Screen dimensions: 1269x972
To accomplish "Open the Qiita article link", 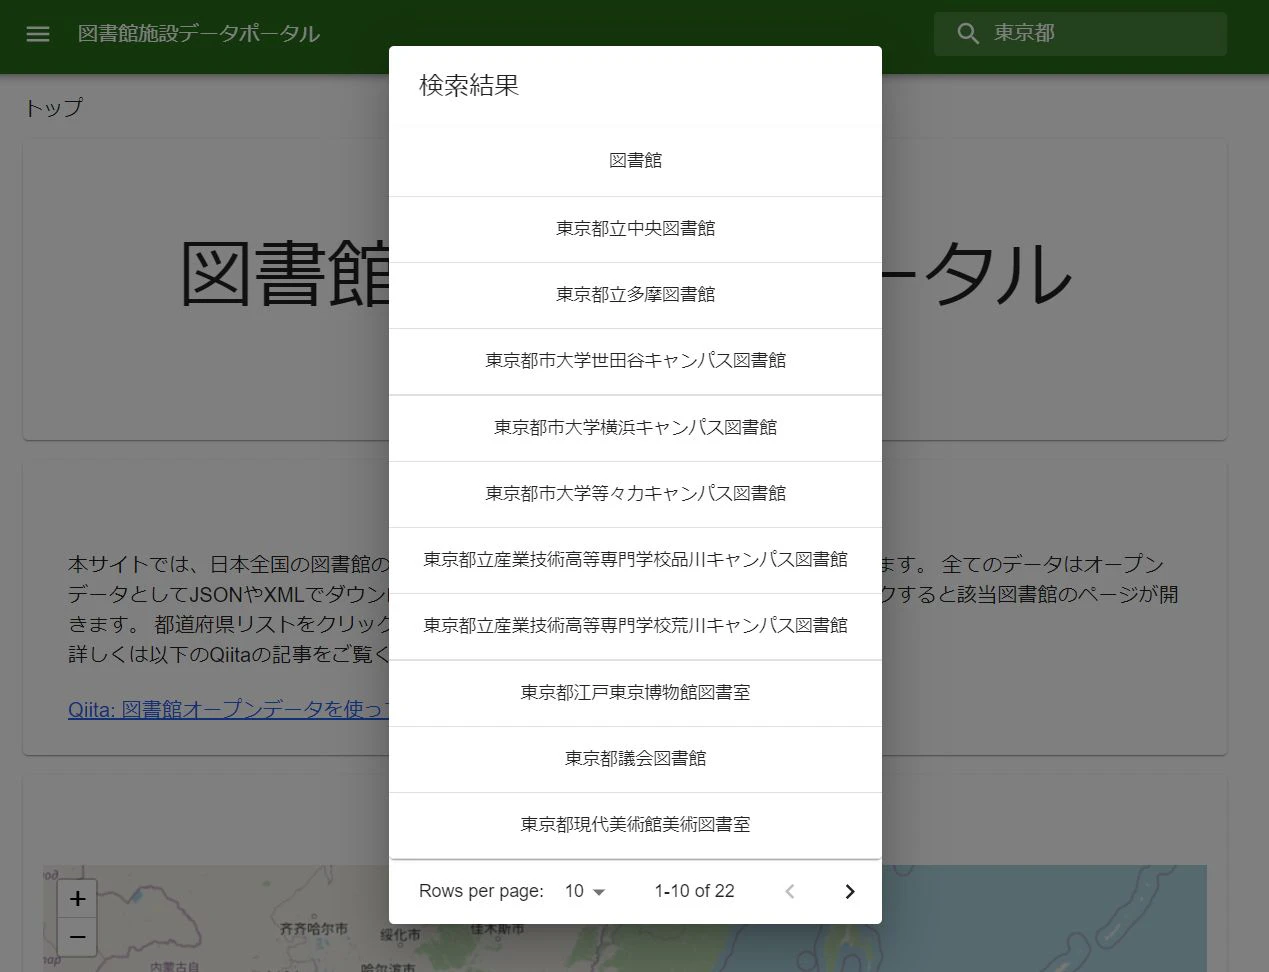I will (x=228, y=710).
